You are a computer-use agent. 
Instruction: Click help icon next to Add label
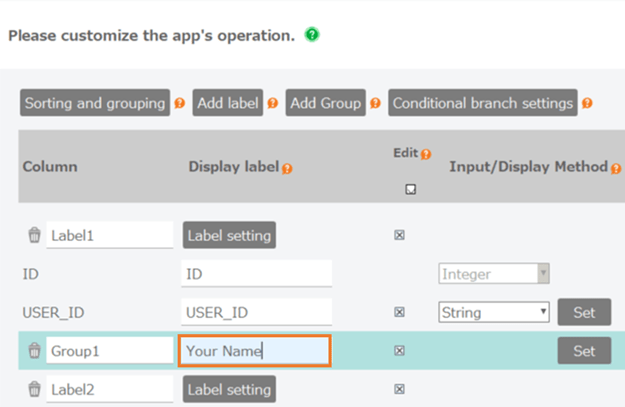272,103
